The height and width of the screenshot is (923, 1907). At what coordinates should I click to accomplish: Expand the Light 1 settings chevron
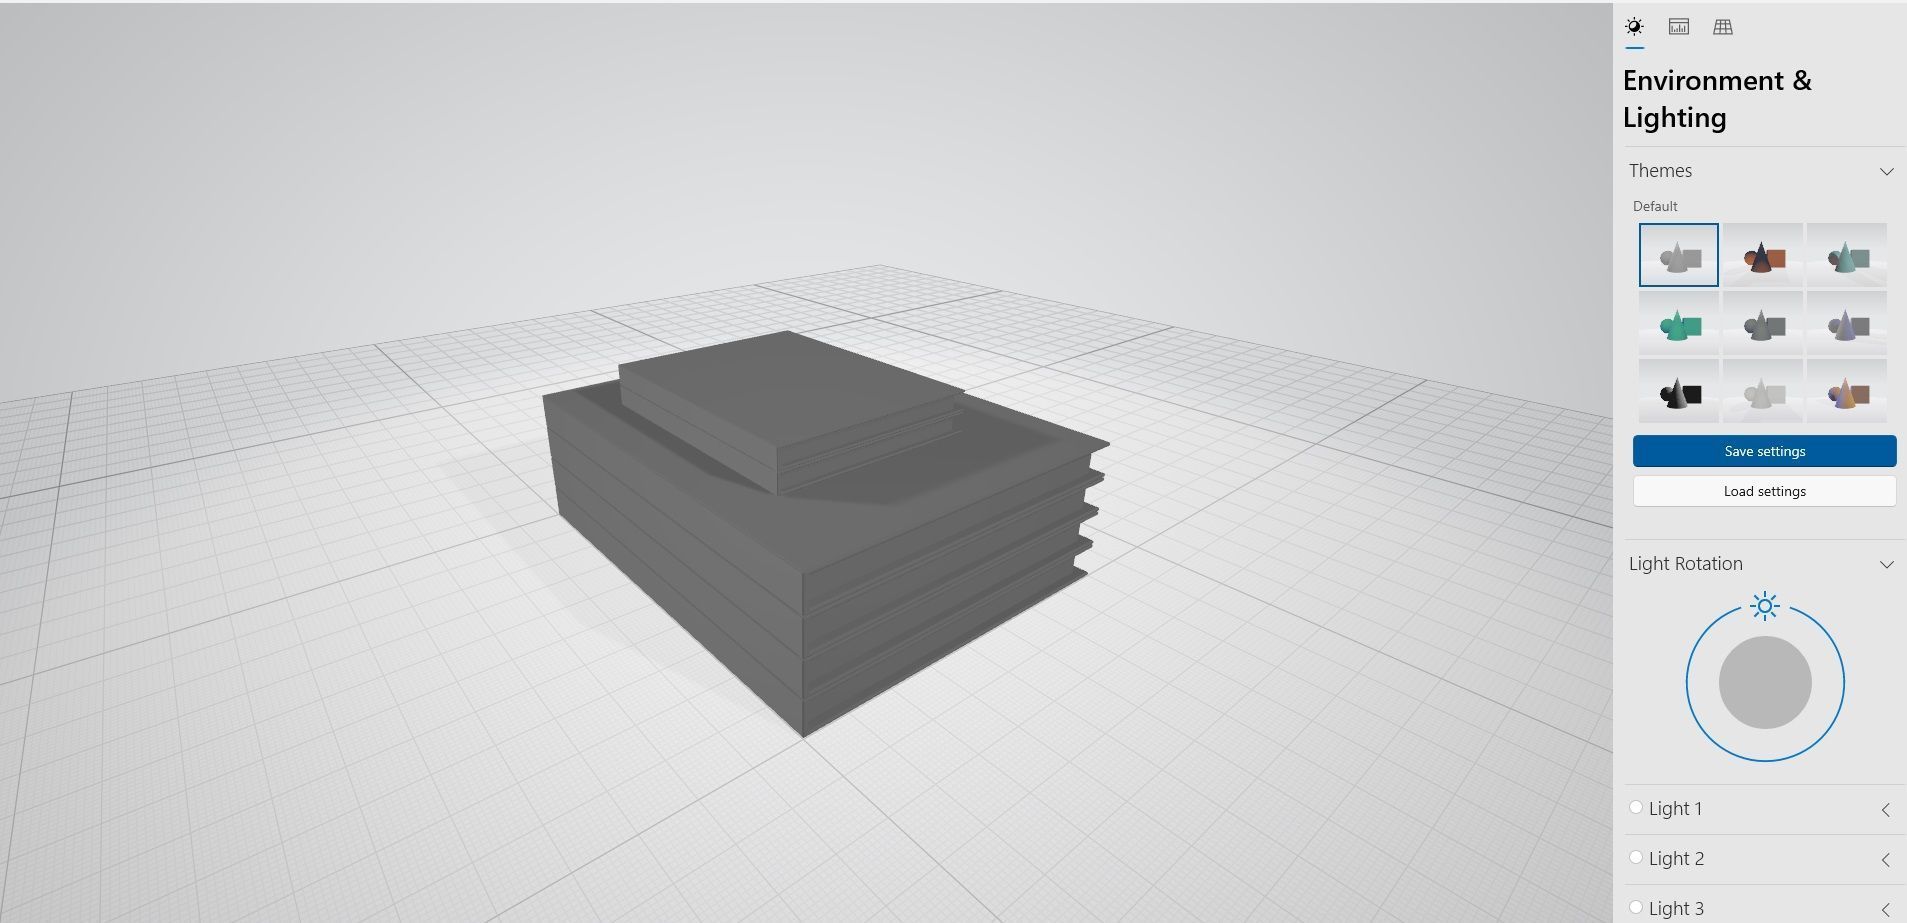tap(1886, 810)
